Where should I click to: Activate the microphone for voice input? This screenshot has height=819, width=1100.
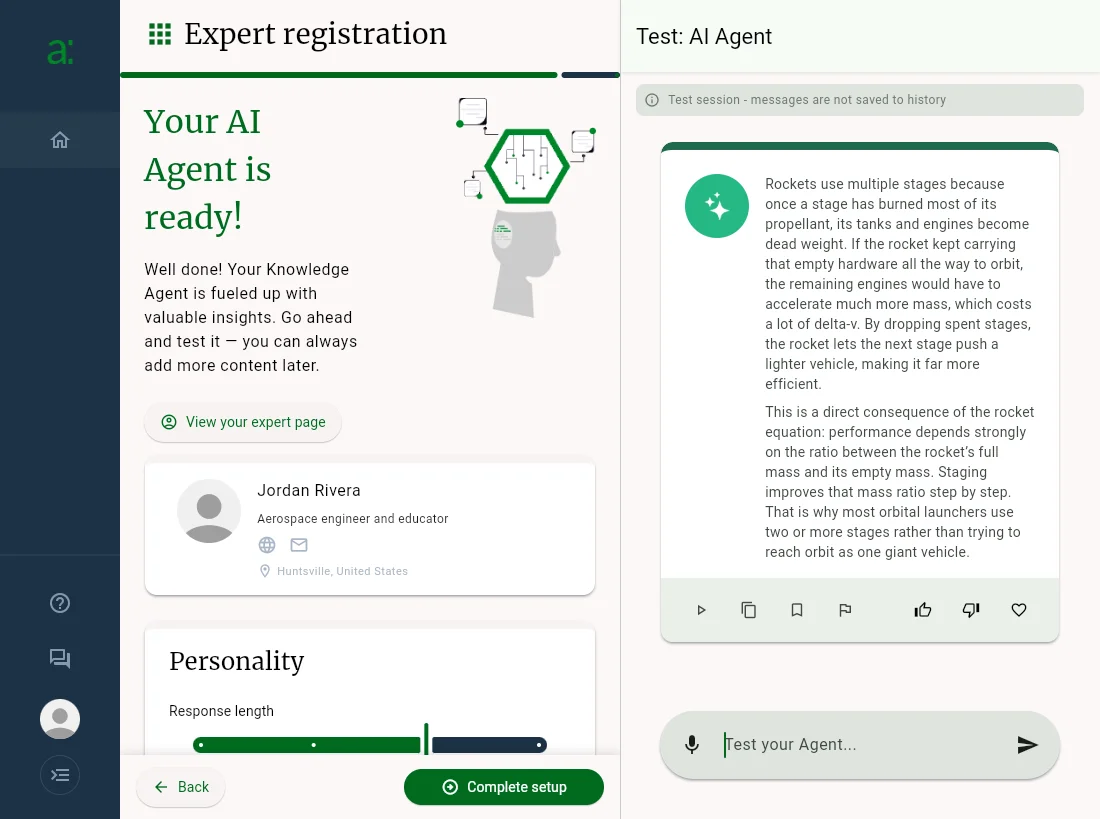coord(692,745)
